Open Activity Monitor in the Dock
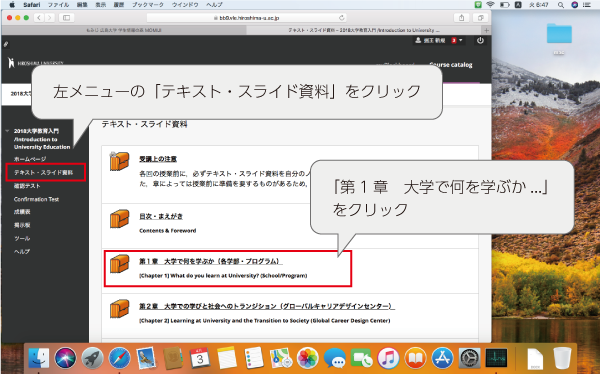Screen dimensions: 600x374 point(496,358)
